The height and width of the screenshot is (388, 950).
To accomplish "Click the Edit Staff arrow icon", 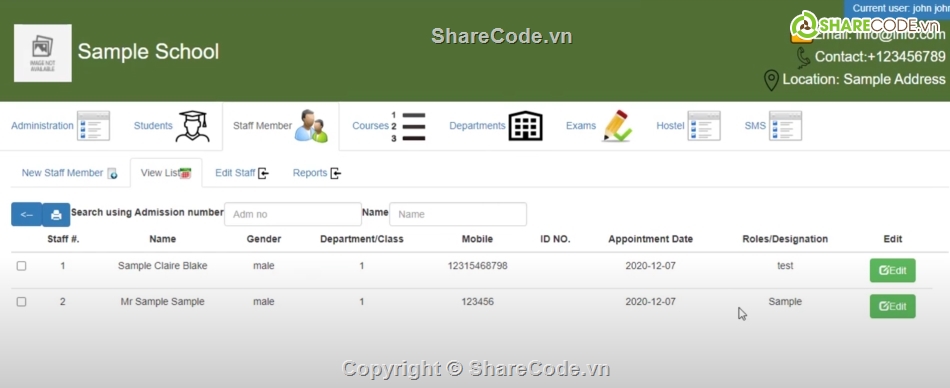I will [263, 173].
